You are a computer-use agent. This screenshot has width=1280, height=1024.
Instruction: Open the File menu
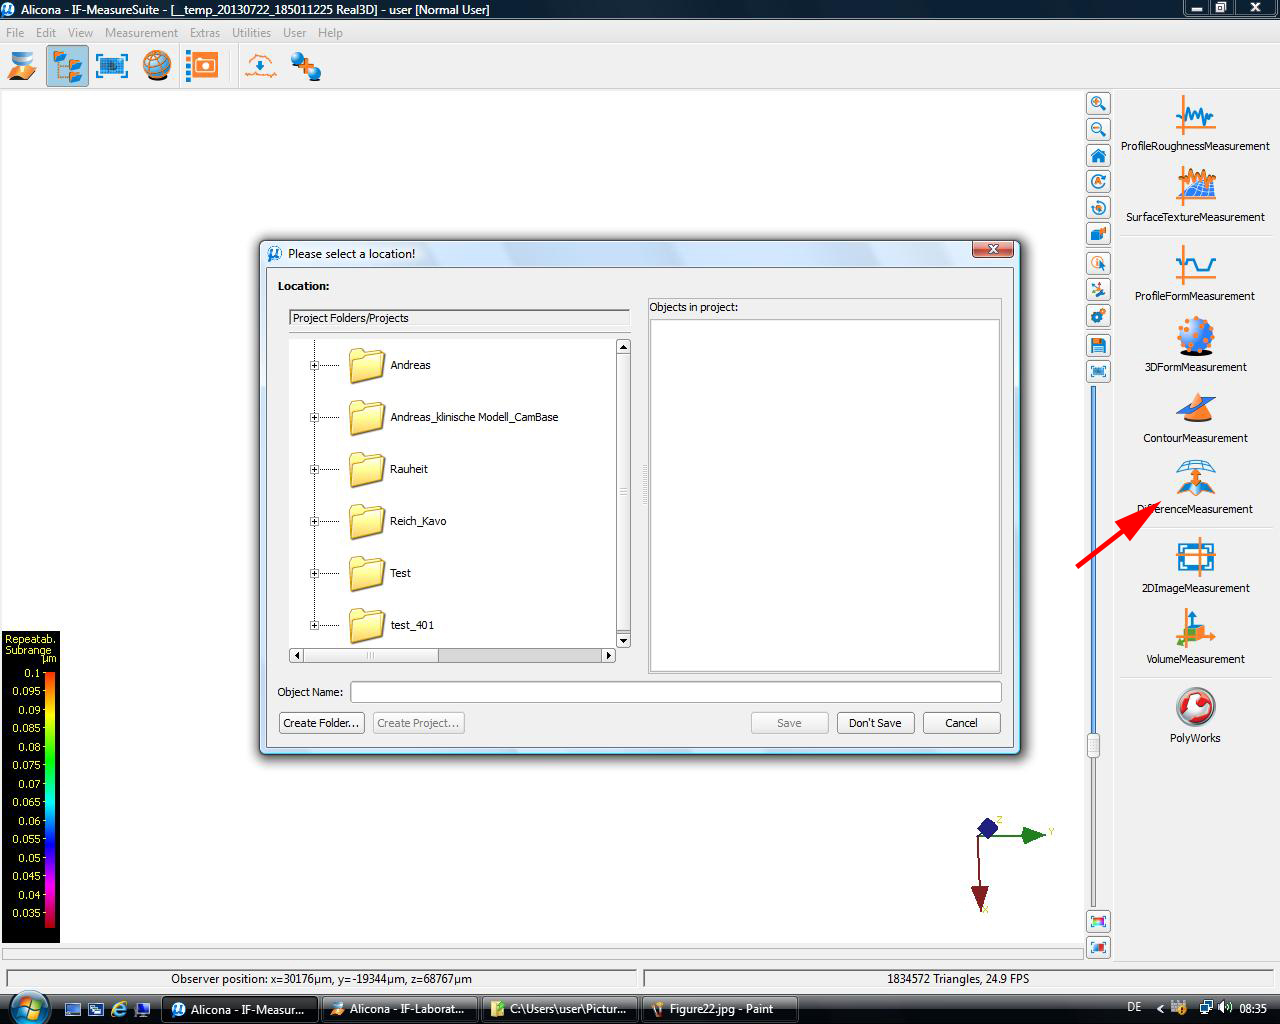pyautogui.click(x=15, y=33)
